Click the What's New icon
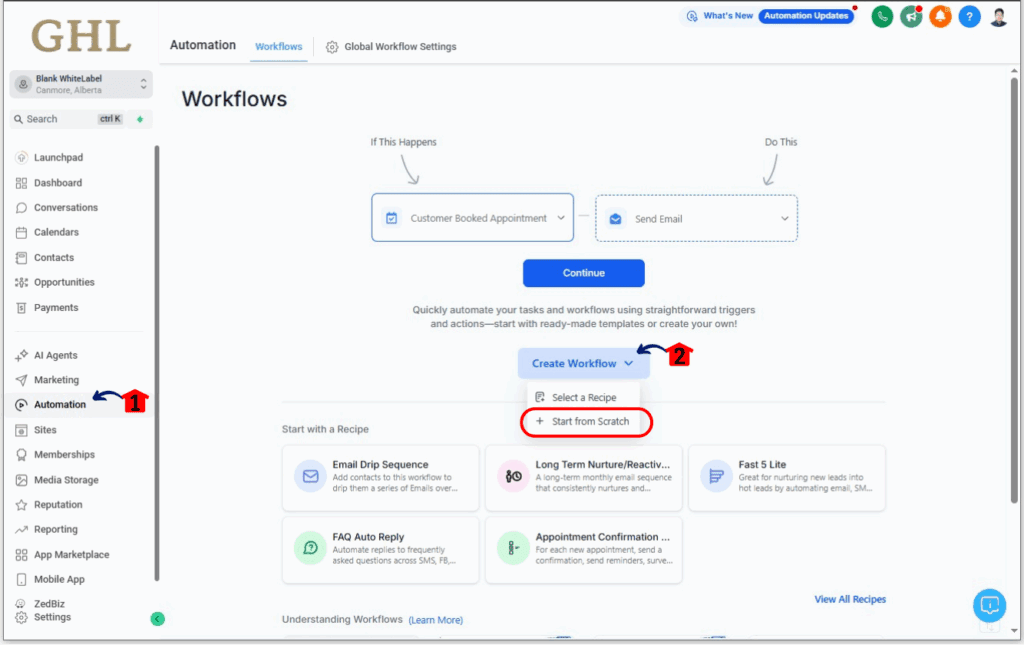The image size is (1024, 645). pos(692,16)
